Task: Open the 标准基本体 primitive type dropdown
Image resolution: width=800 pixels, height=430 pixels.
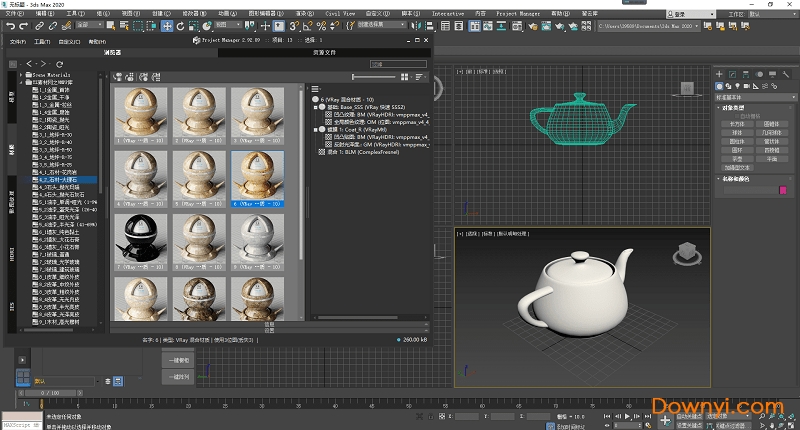Action: (755, 98)
